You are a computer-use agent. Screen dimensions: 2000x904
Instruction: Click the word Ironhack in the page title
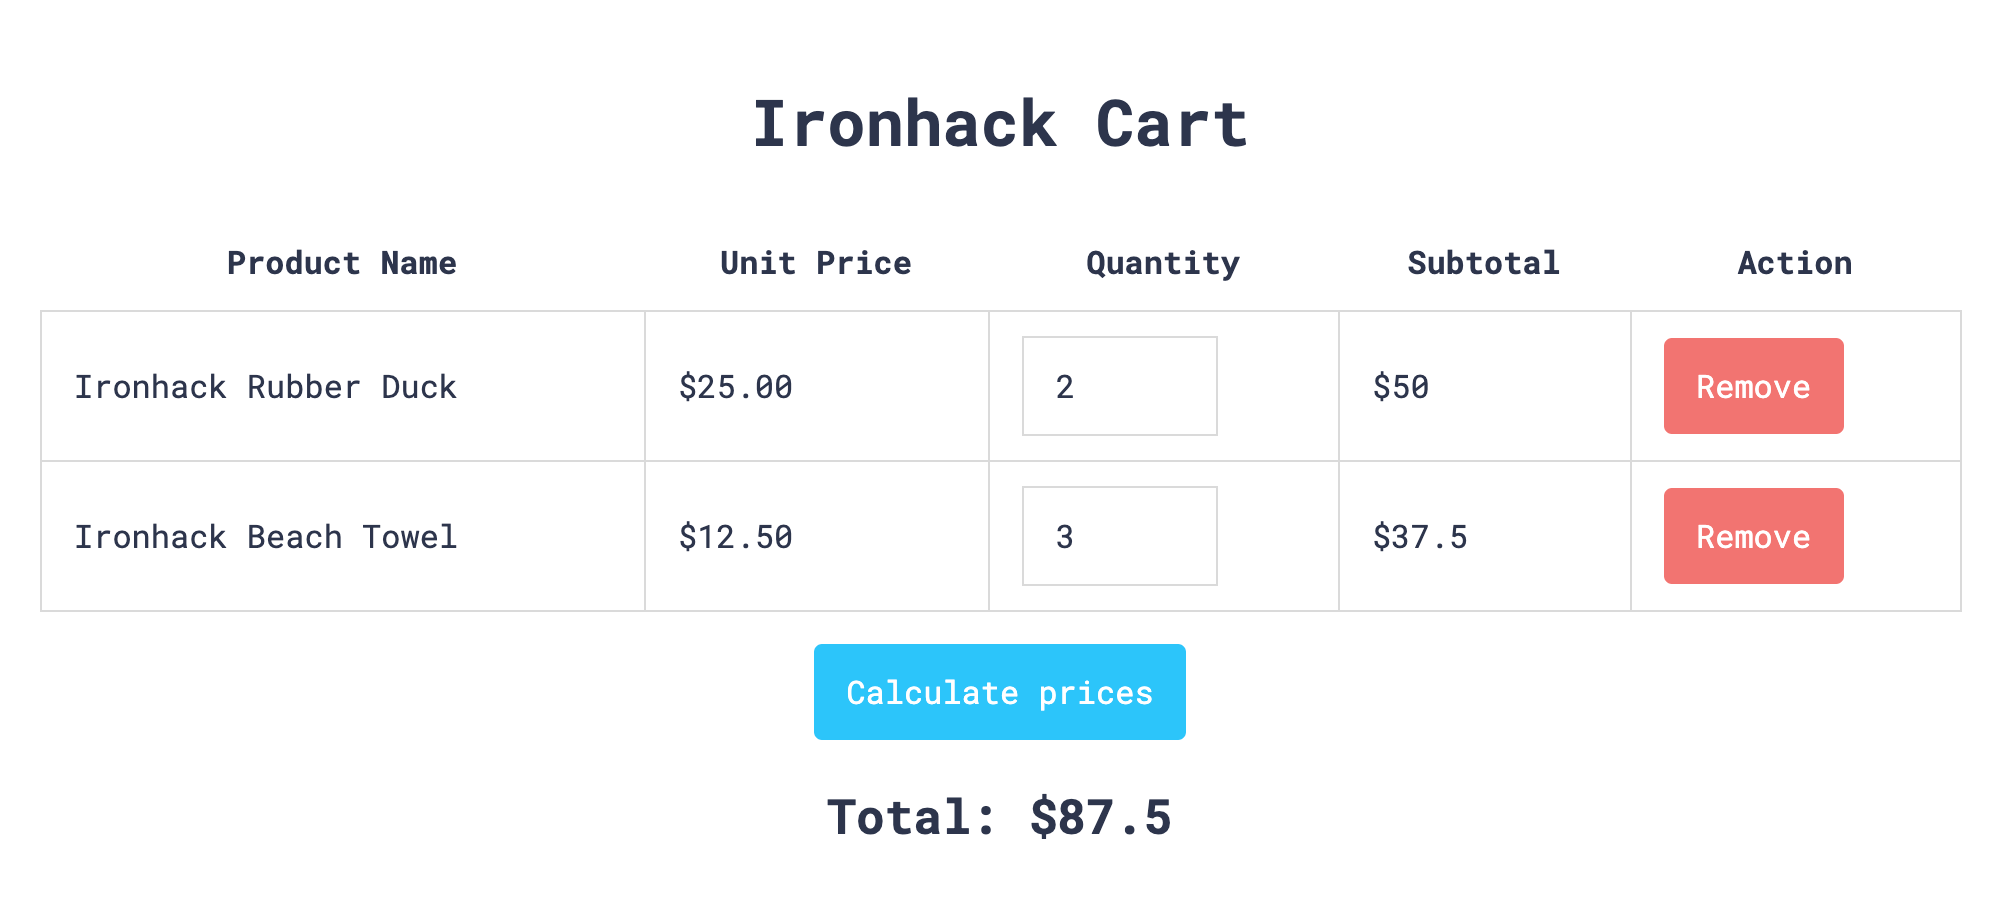(x=904, y=125)
